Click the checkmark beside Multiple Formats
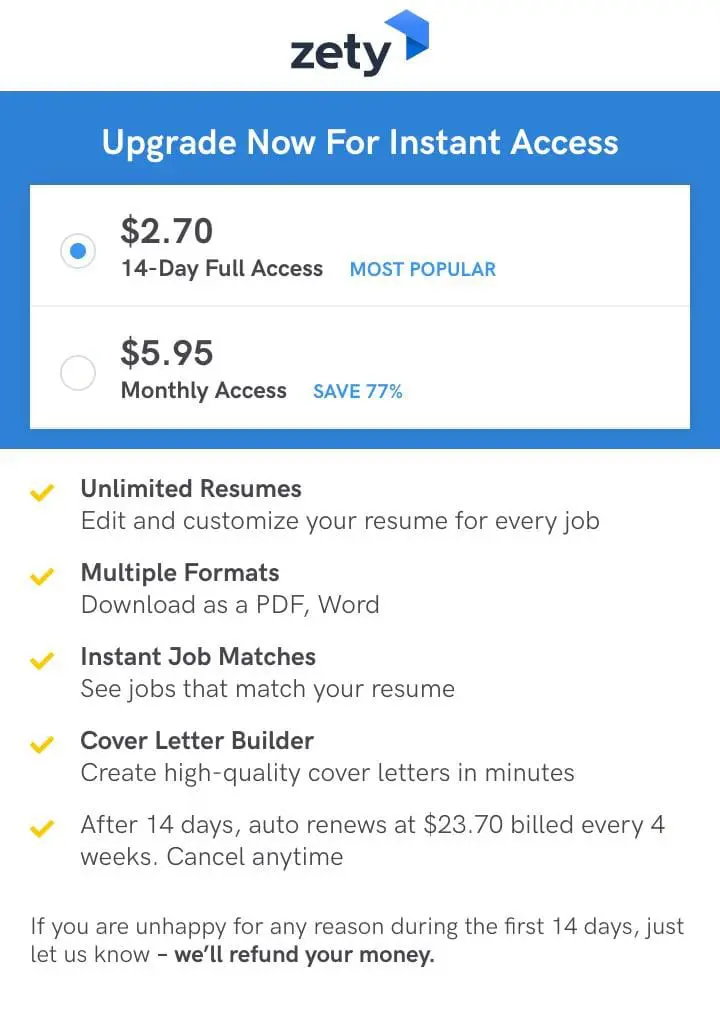The height and width of the screenshot is (1020, 720). [42, 576]
